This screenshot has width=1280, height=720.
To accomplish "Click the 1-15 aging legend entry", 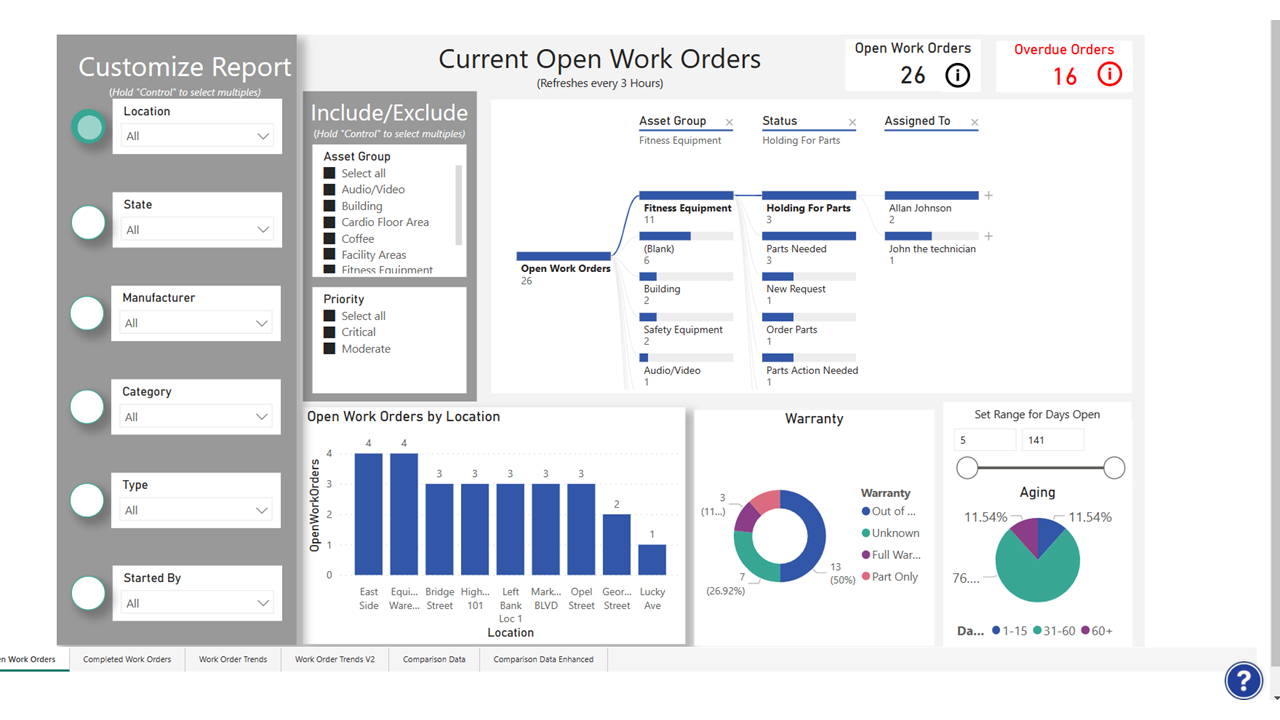I will [1008, 631].
